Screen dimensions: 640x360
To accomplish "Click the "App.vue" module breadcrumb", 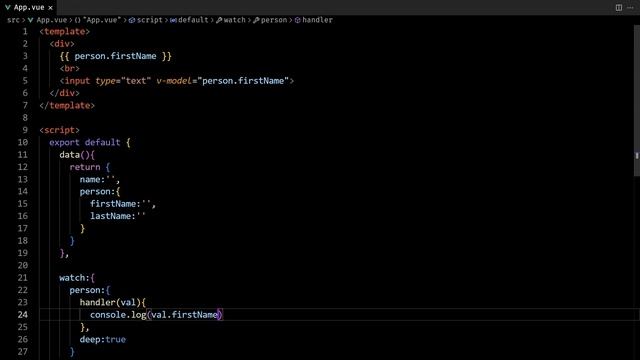I will 102,20.
